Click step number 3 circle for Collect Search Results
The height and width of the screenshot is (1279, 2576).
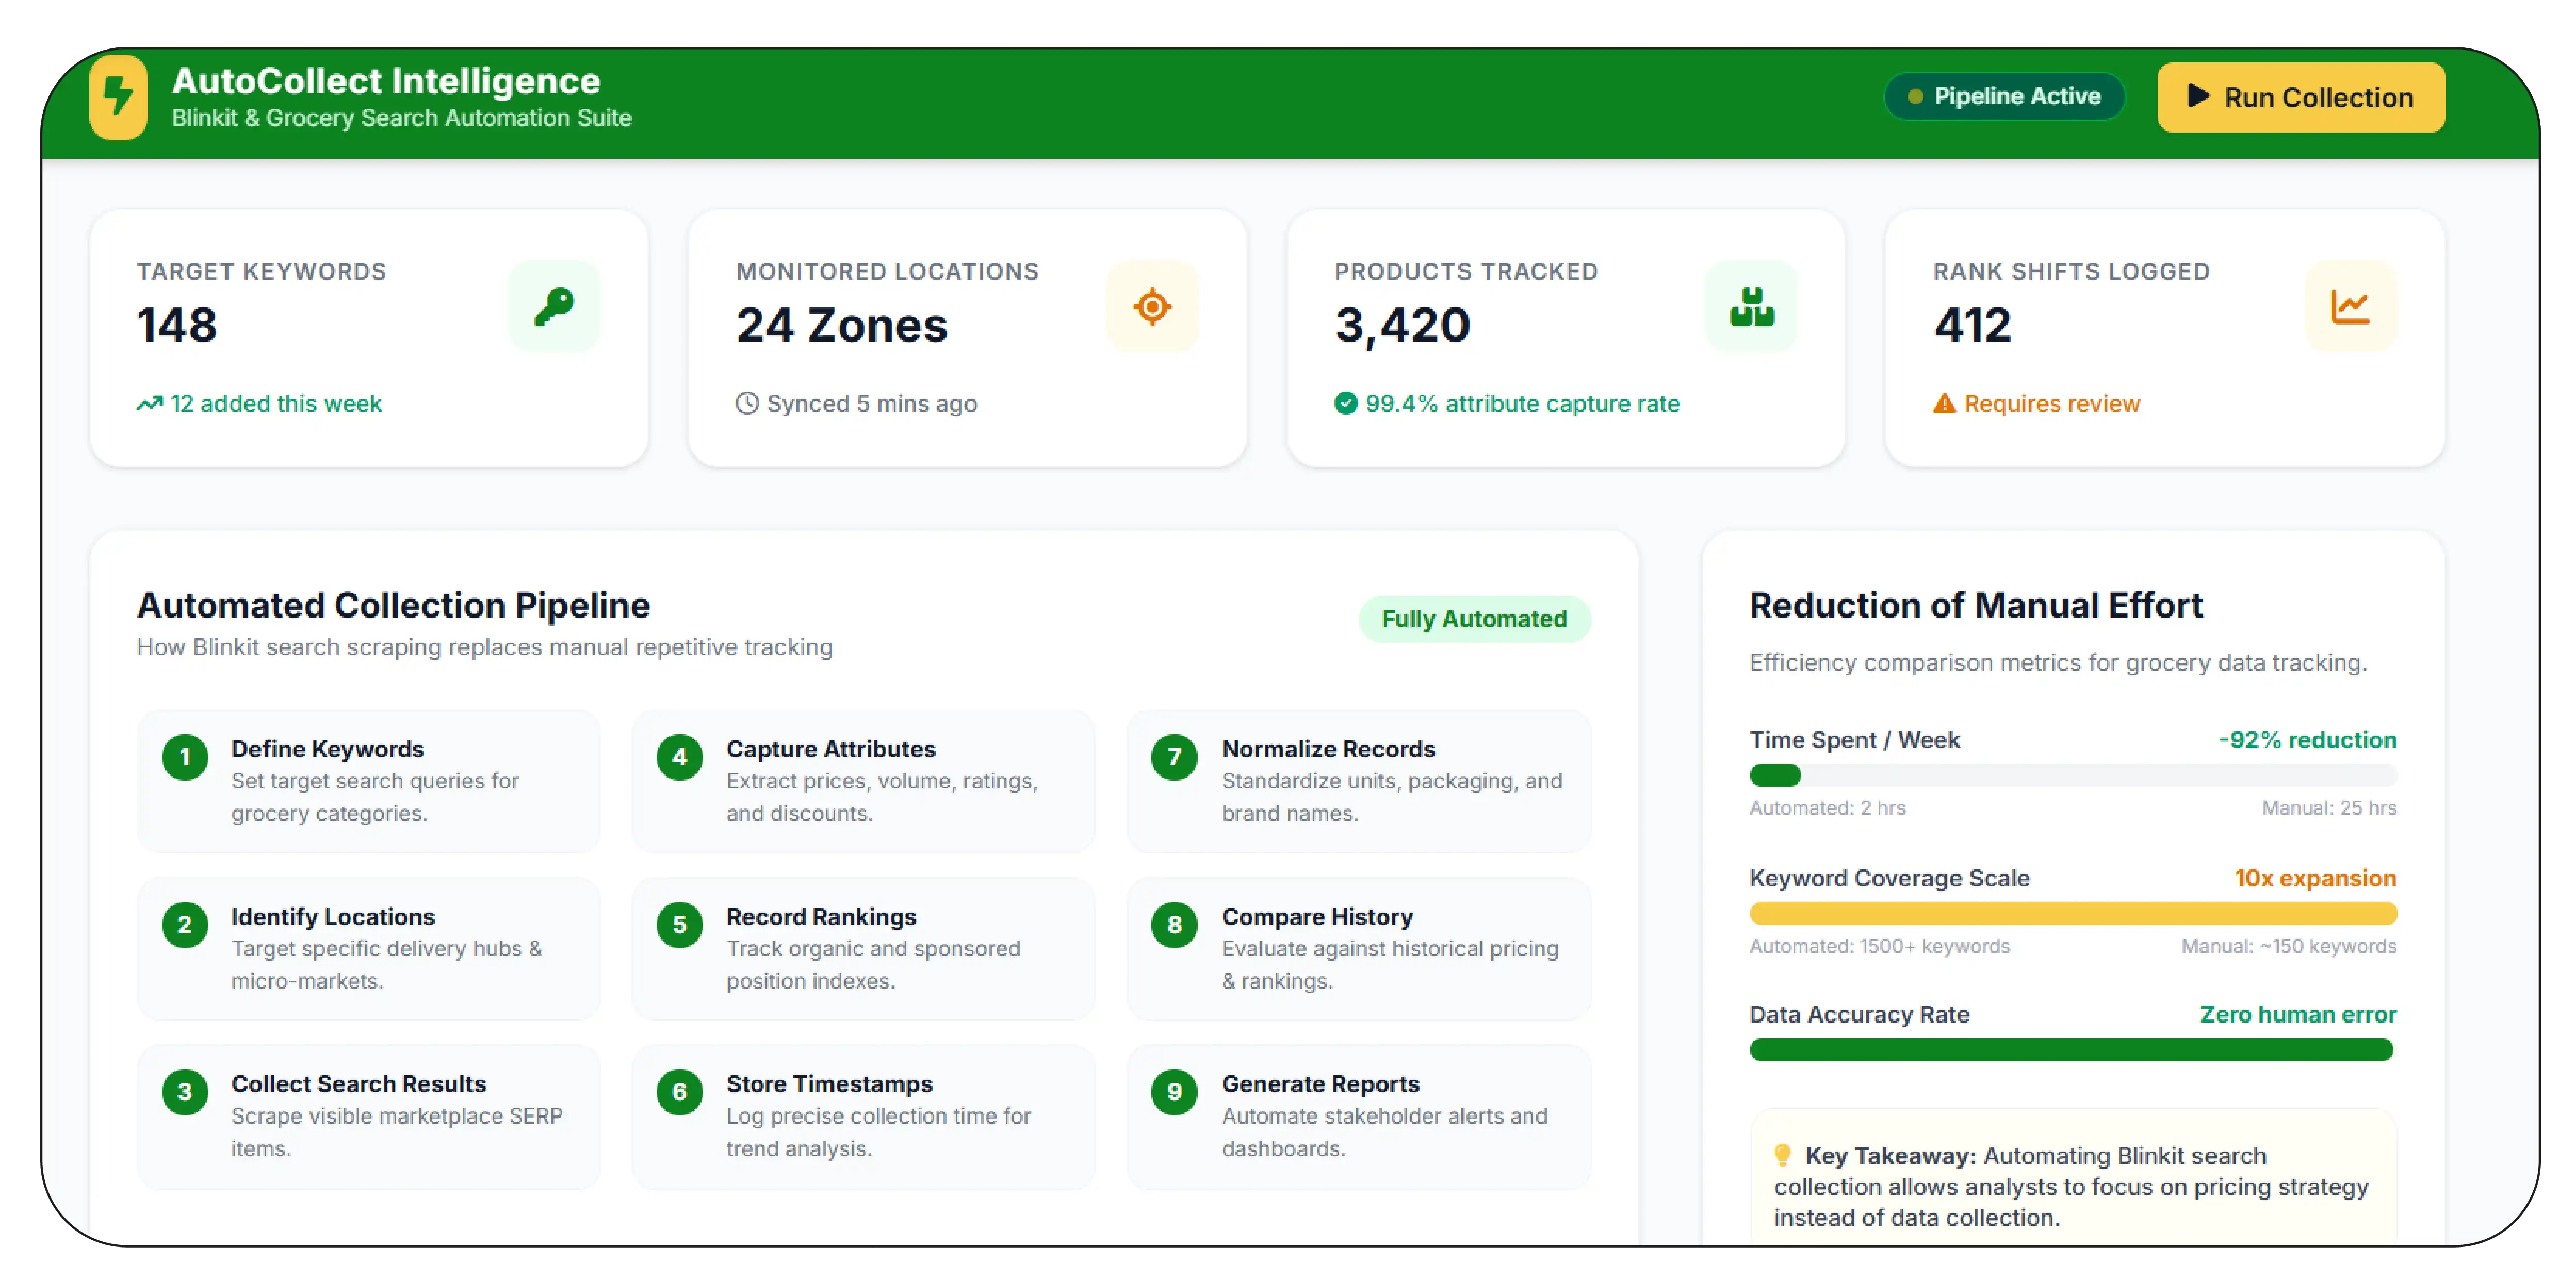[x=185, y=1092]
